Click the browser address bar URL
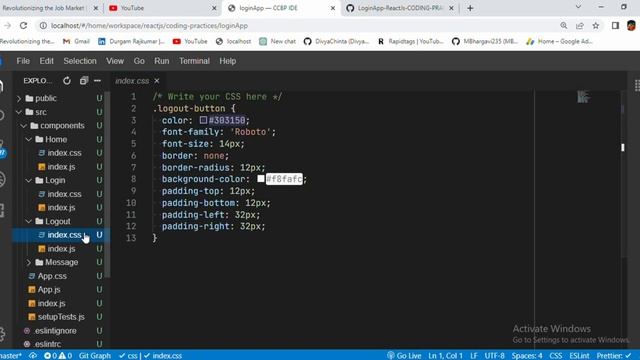This screenshot has width=640, height=360. 149,25
